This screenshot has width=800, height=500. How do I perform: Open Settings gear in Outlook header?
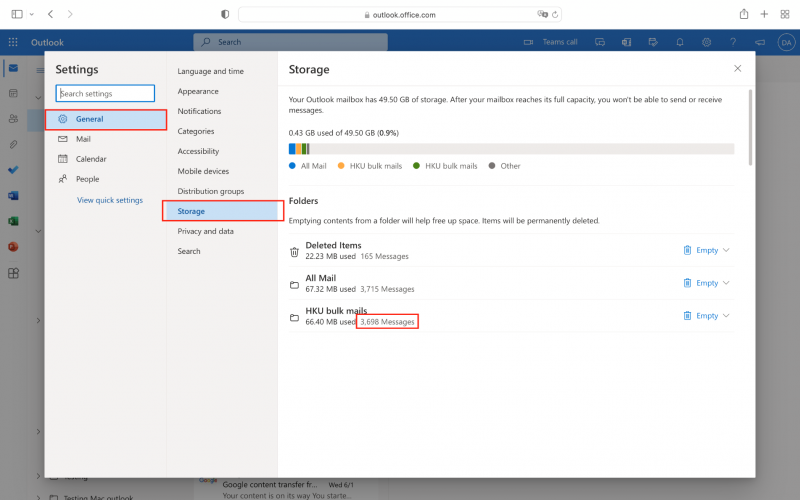[707, 42]
